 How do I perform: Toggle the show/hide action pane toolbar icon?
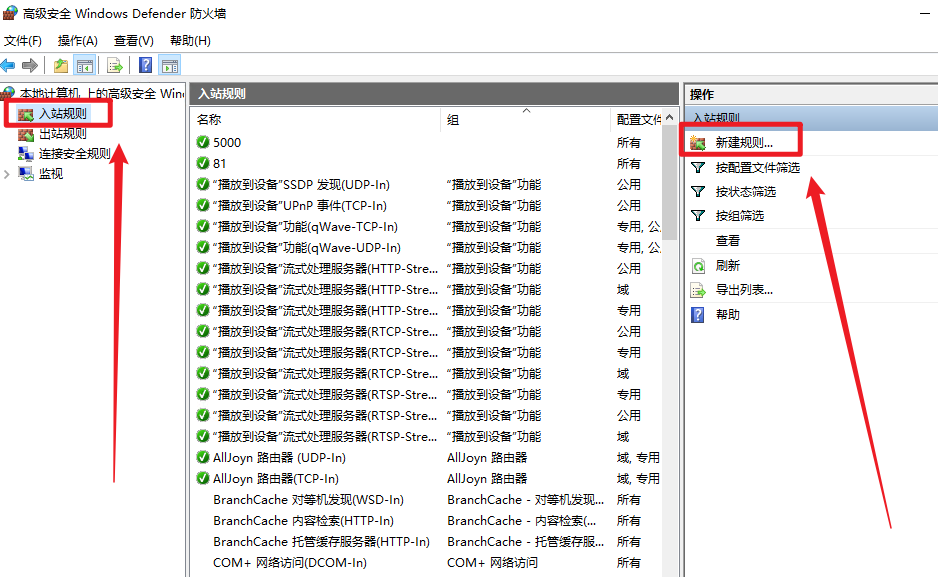(x=170, y=66)
